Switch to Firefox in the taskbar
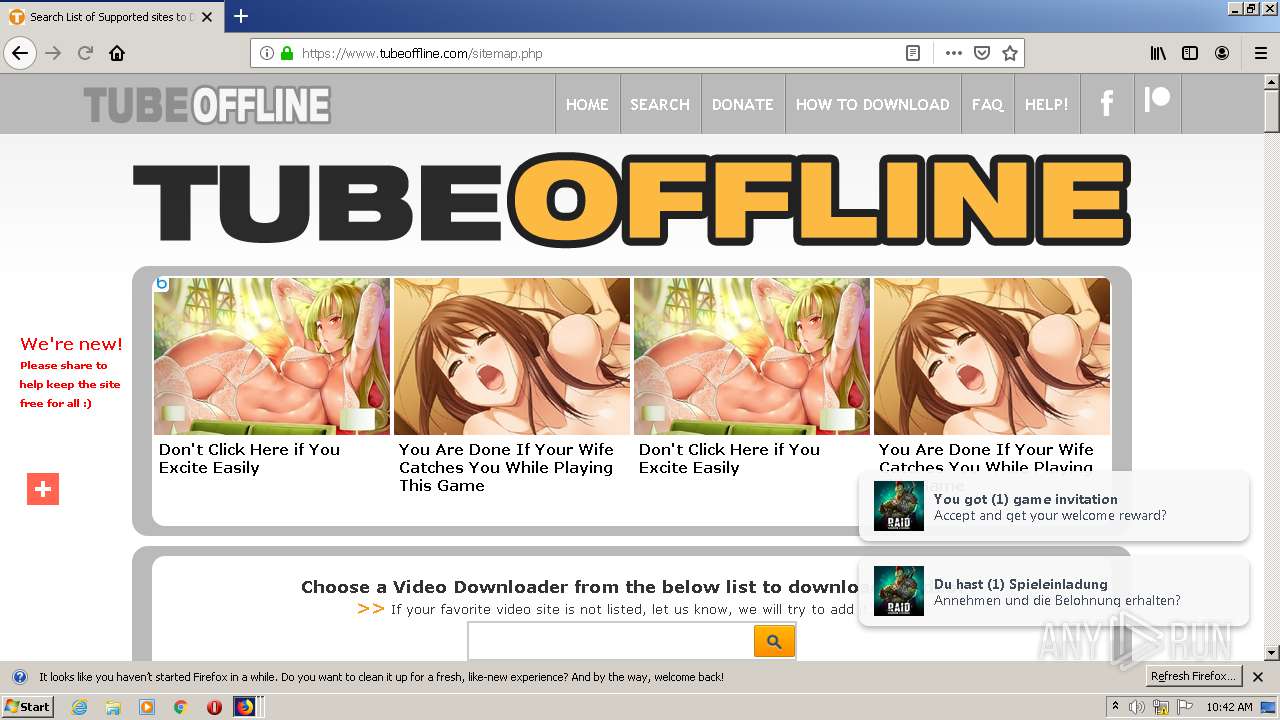 click(245, 707)
